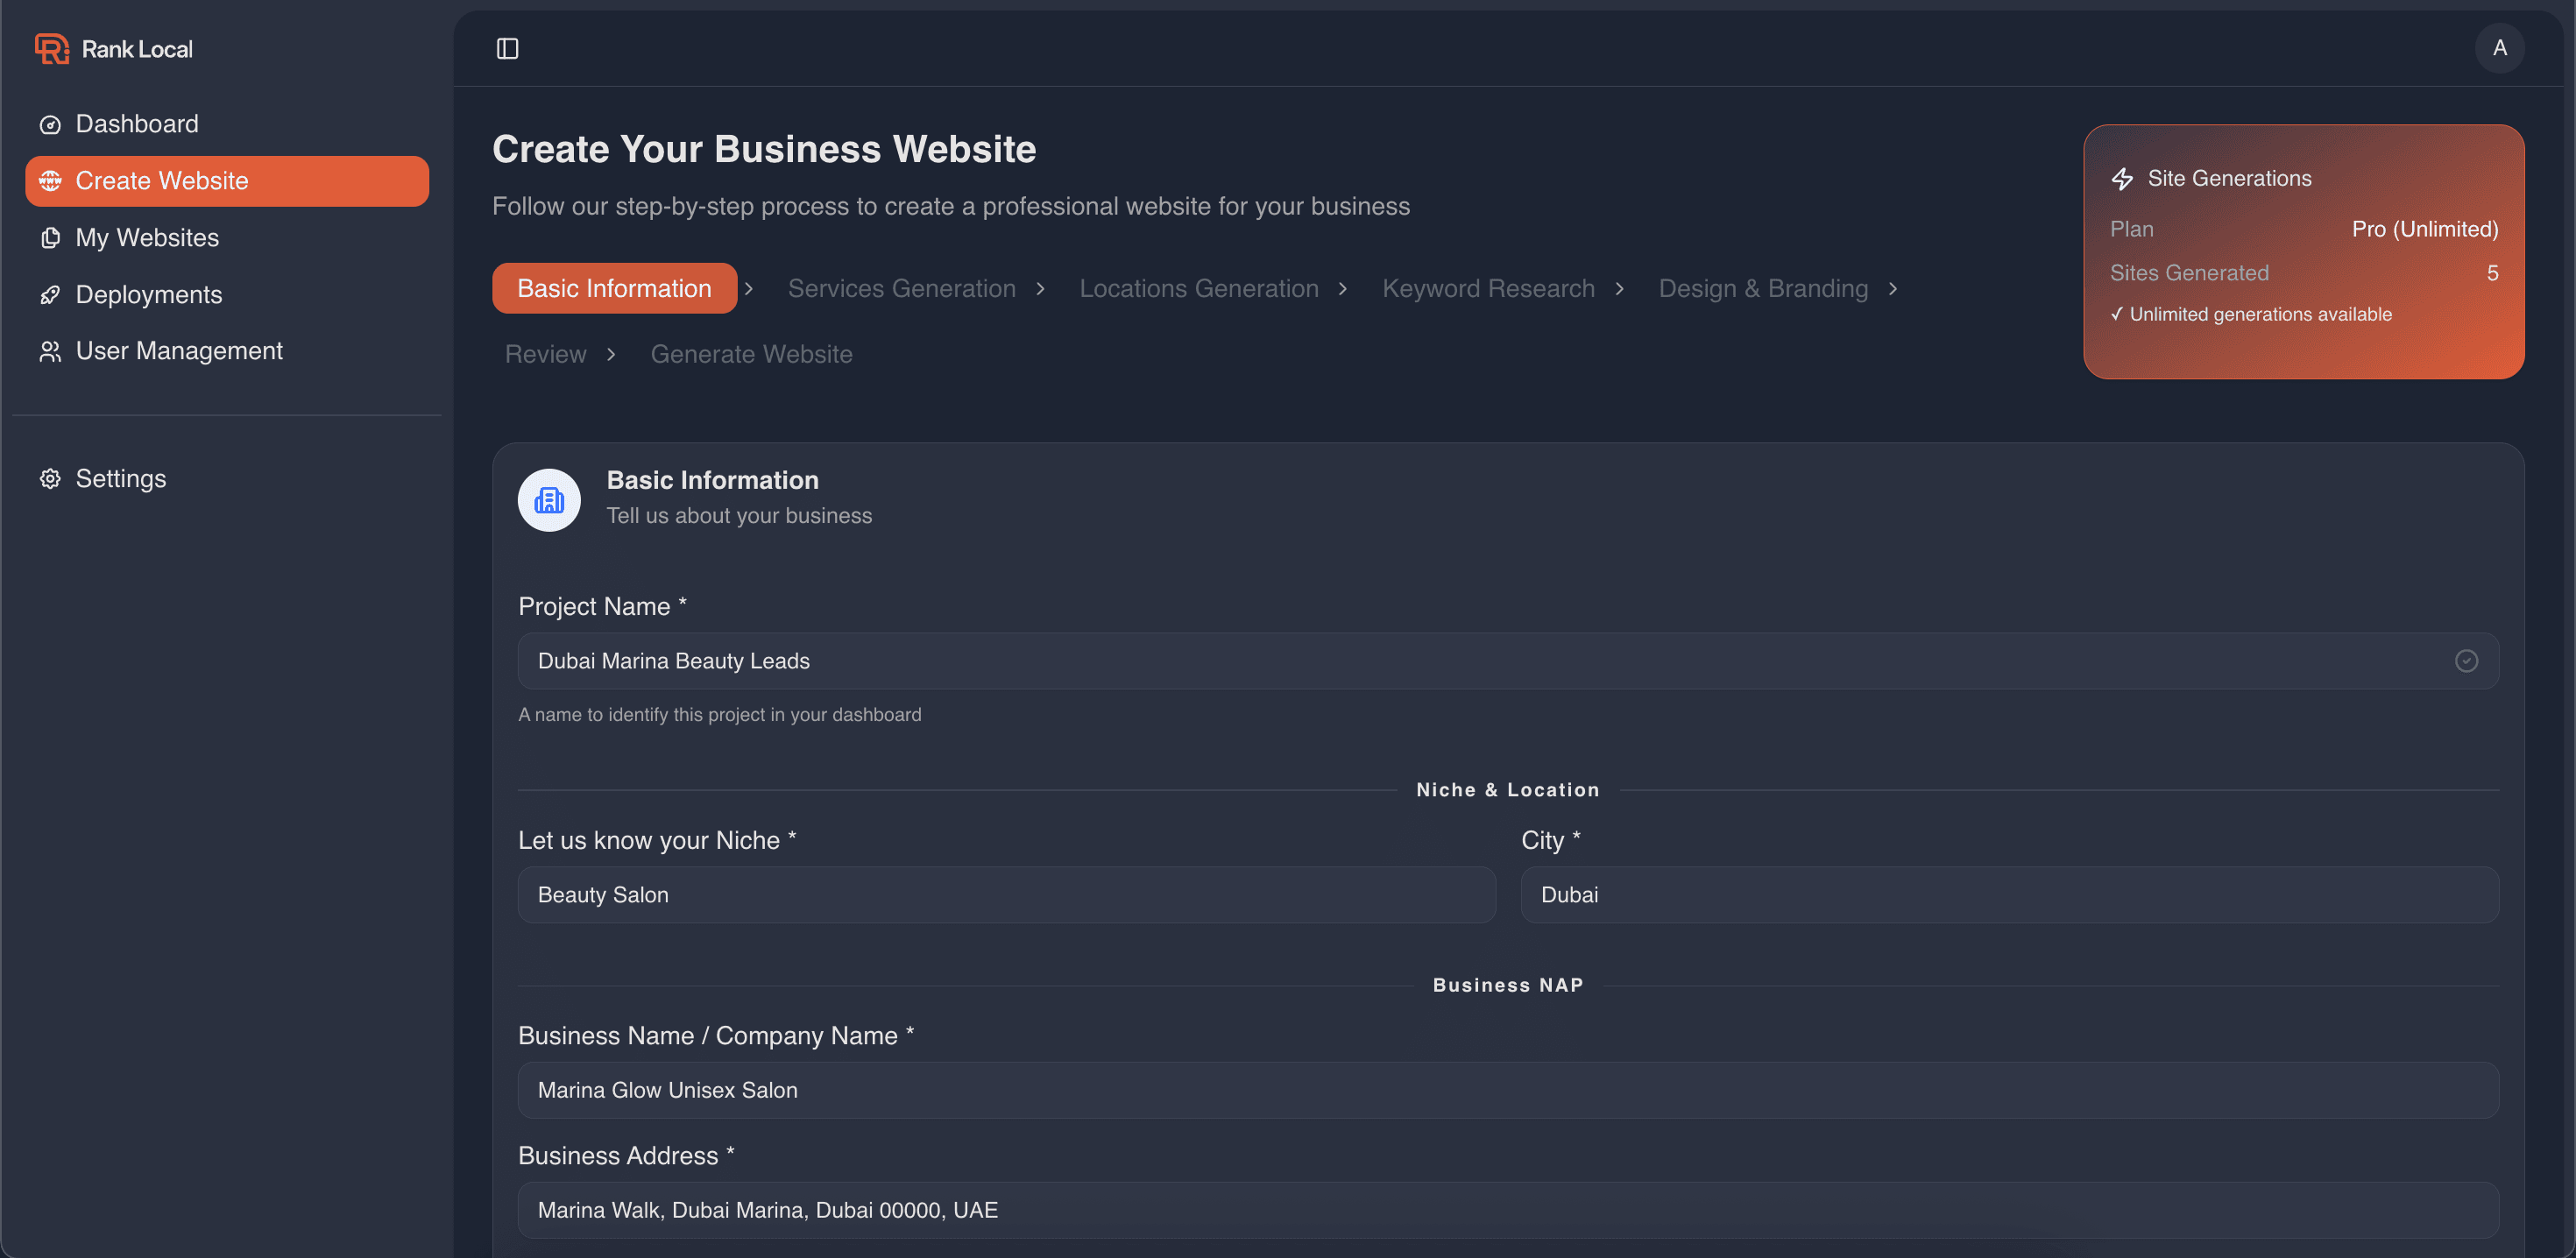The width and height of the screenshot is (2576, 1258).
Task: Click the chevron following Keyword Research
Action: (x=1620, y=288)
